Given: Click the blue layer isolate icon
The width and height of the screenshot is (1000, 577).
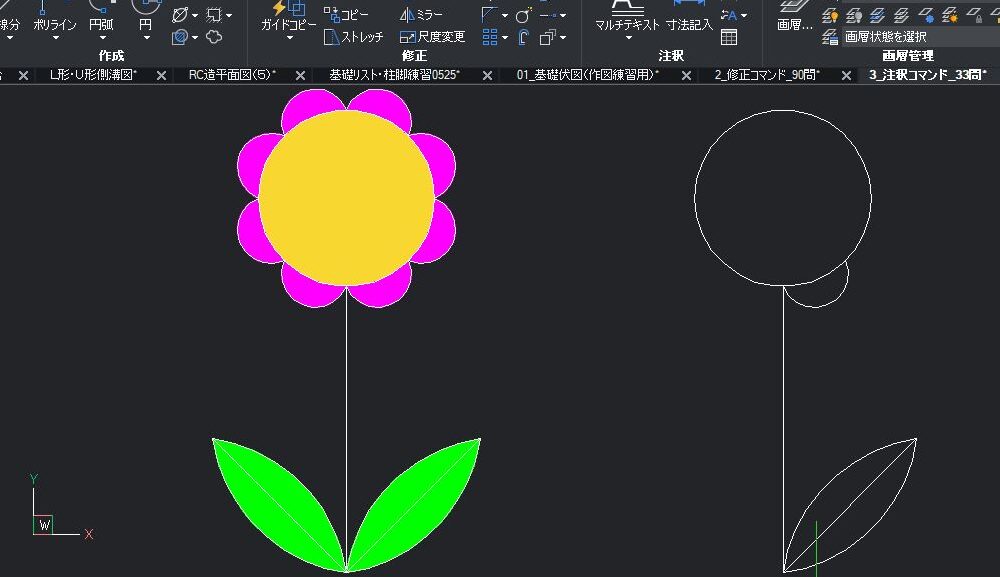Looking at the screenshot, I should [878, 15].
